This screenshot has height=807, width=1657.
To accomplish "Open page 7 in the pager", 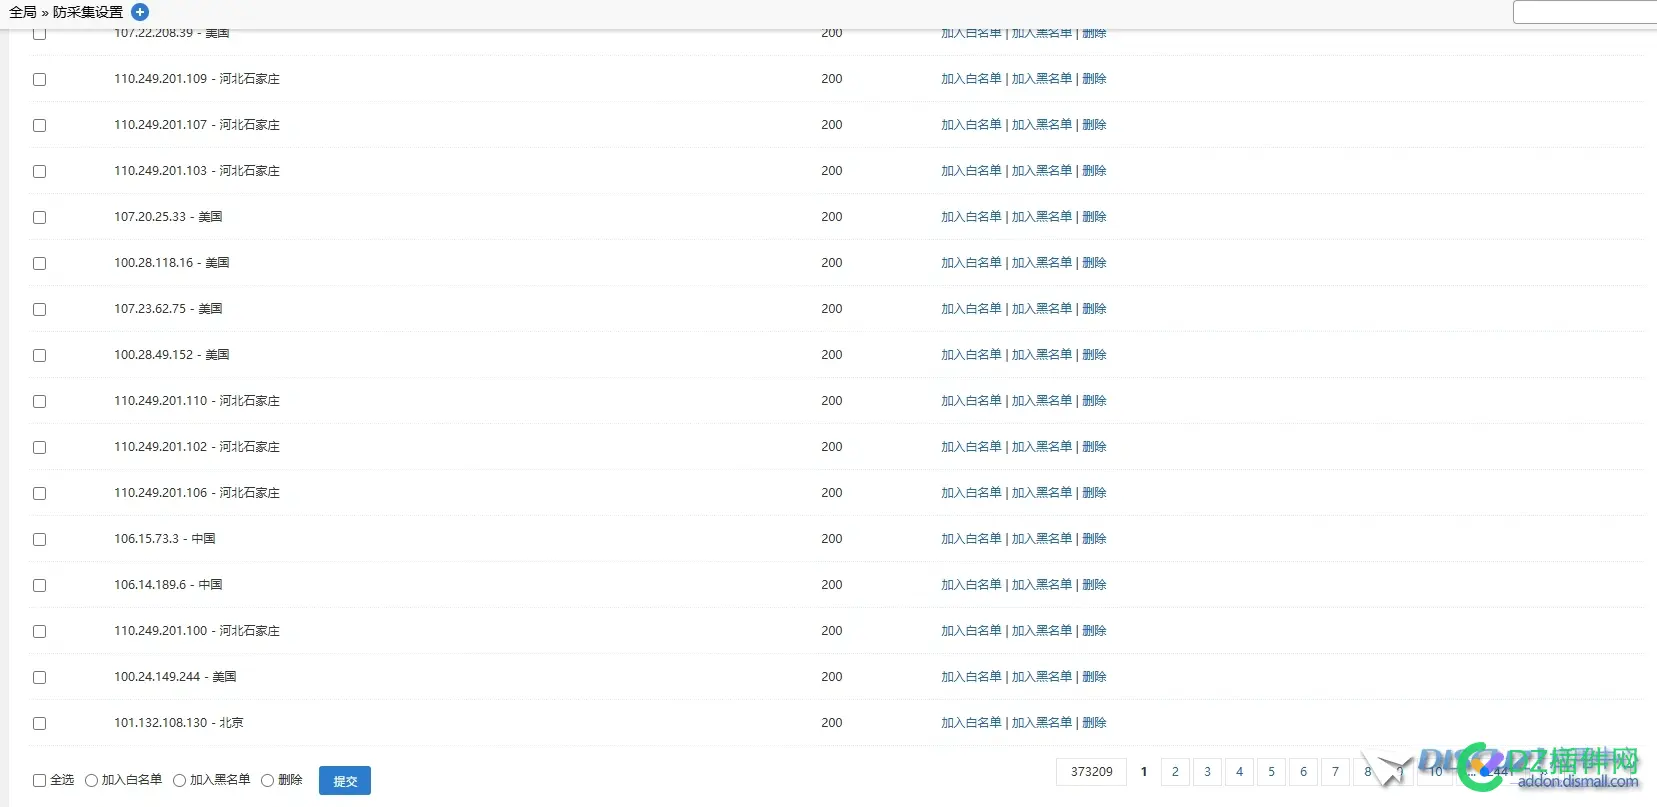I will (x=1335, y=772).
